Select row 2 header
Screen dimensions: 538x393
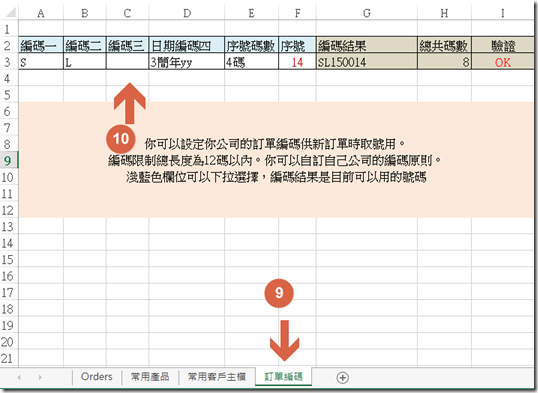pyautogui.click(x=8, y=45)
